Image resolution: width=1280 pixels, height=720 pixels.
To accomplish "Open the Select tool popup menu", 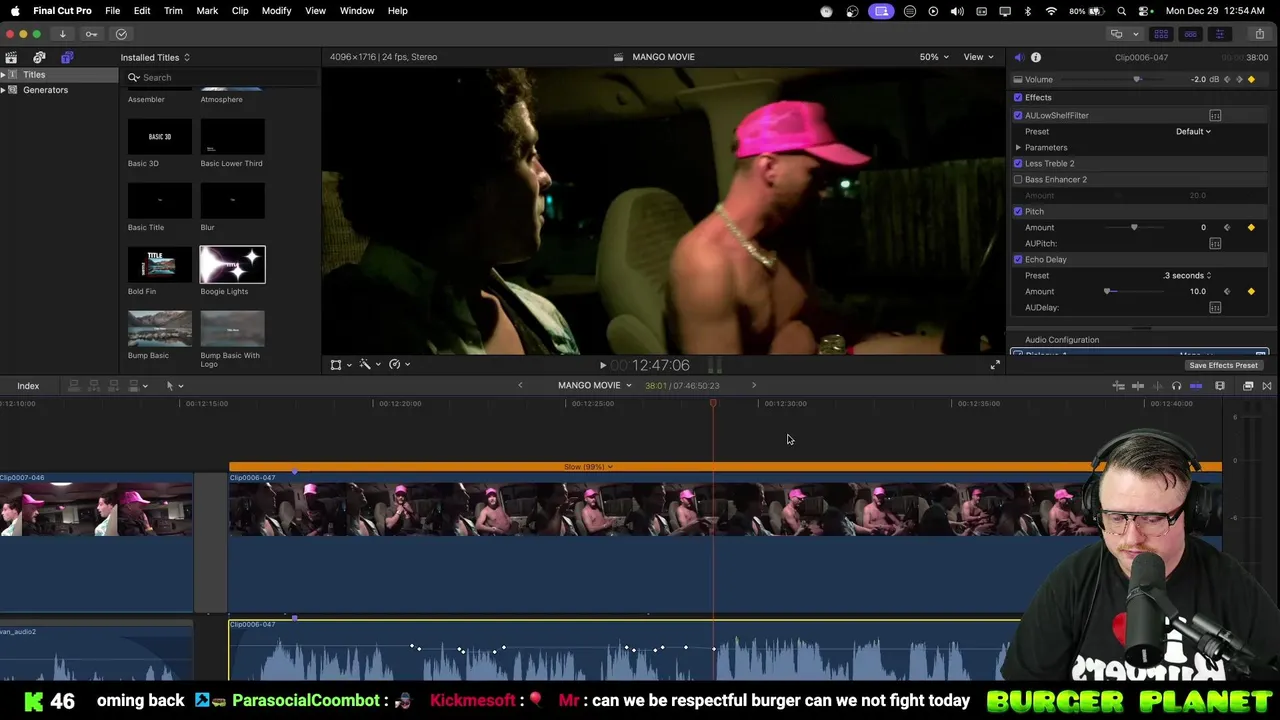I will point(174,385).
